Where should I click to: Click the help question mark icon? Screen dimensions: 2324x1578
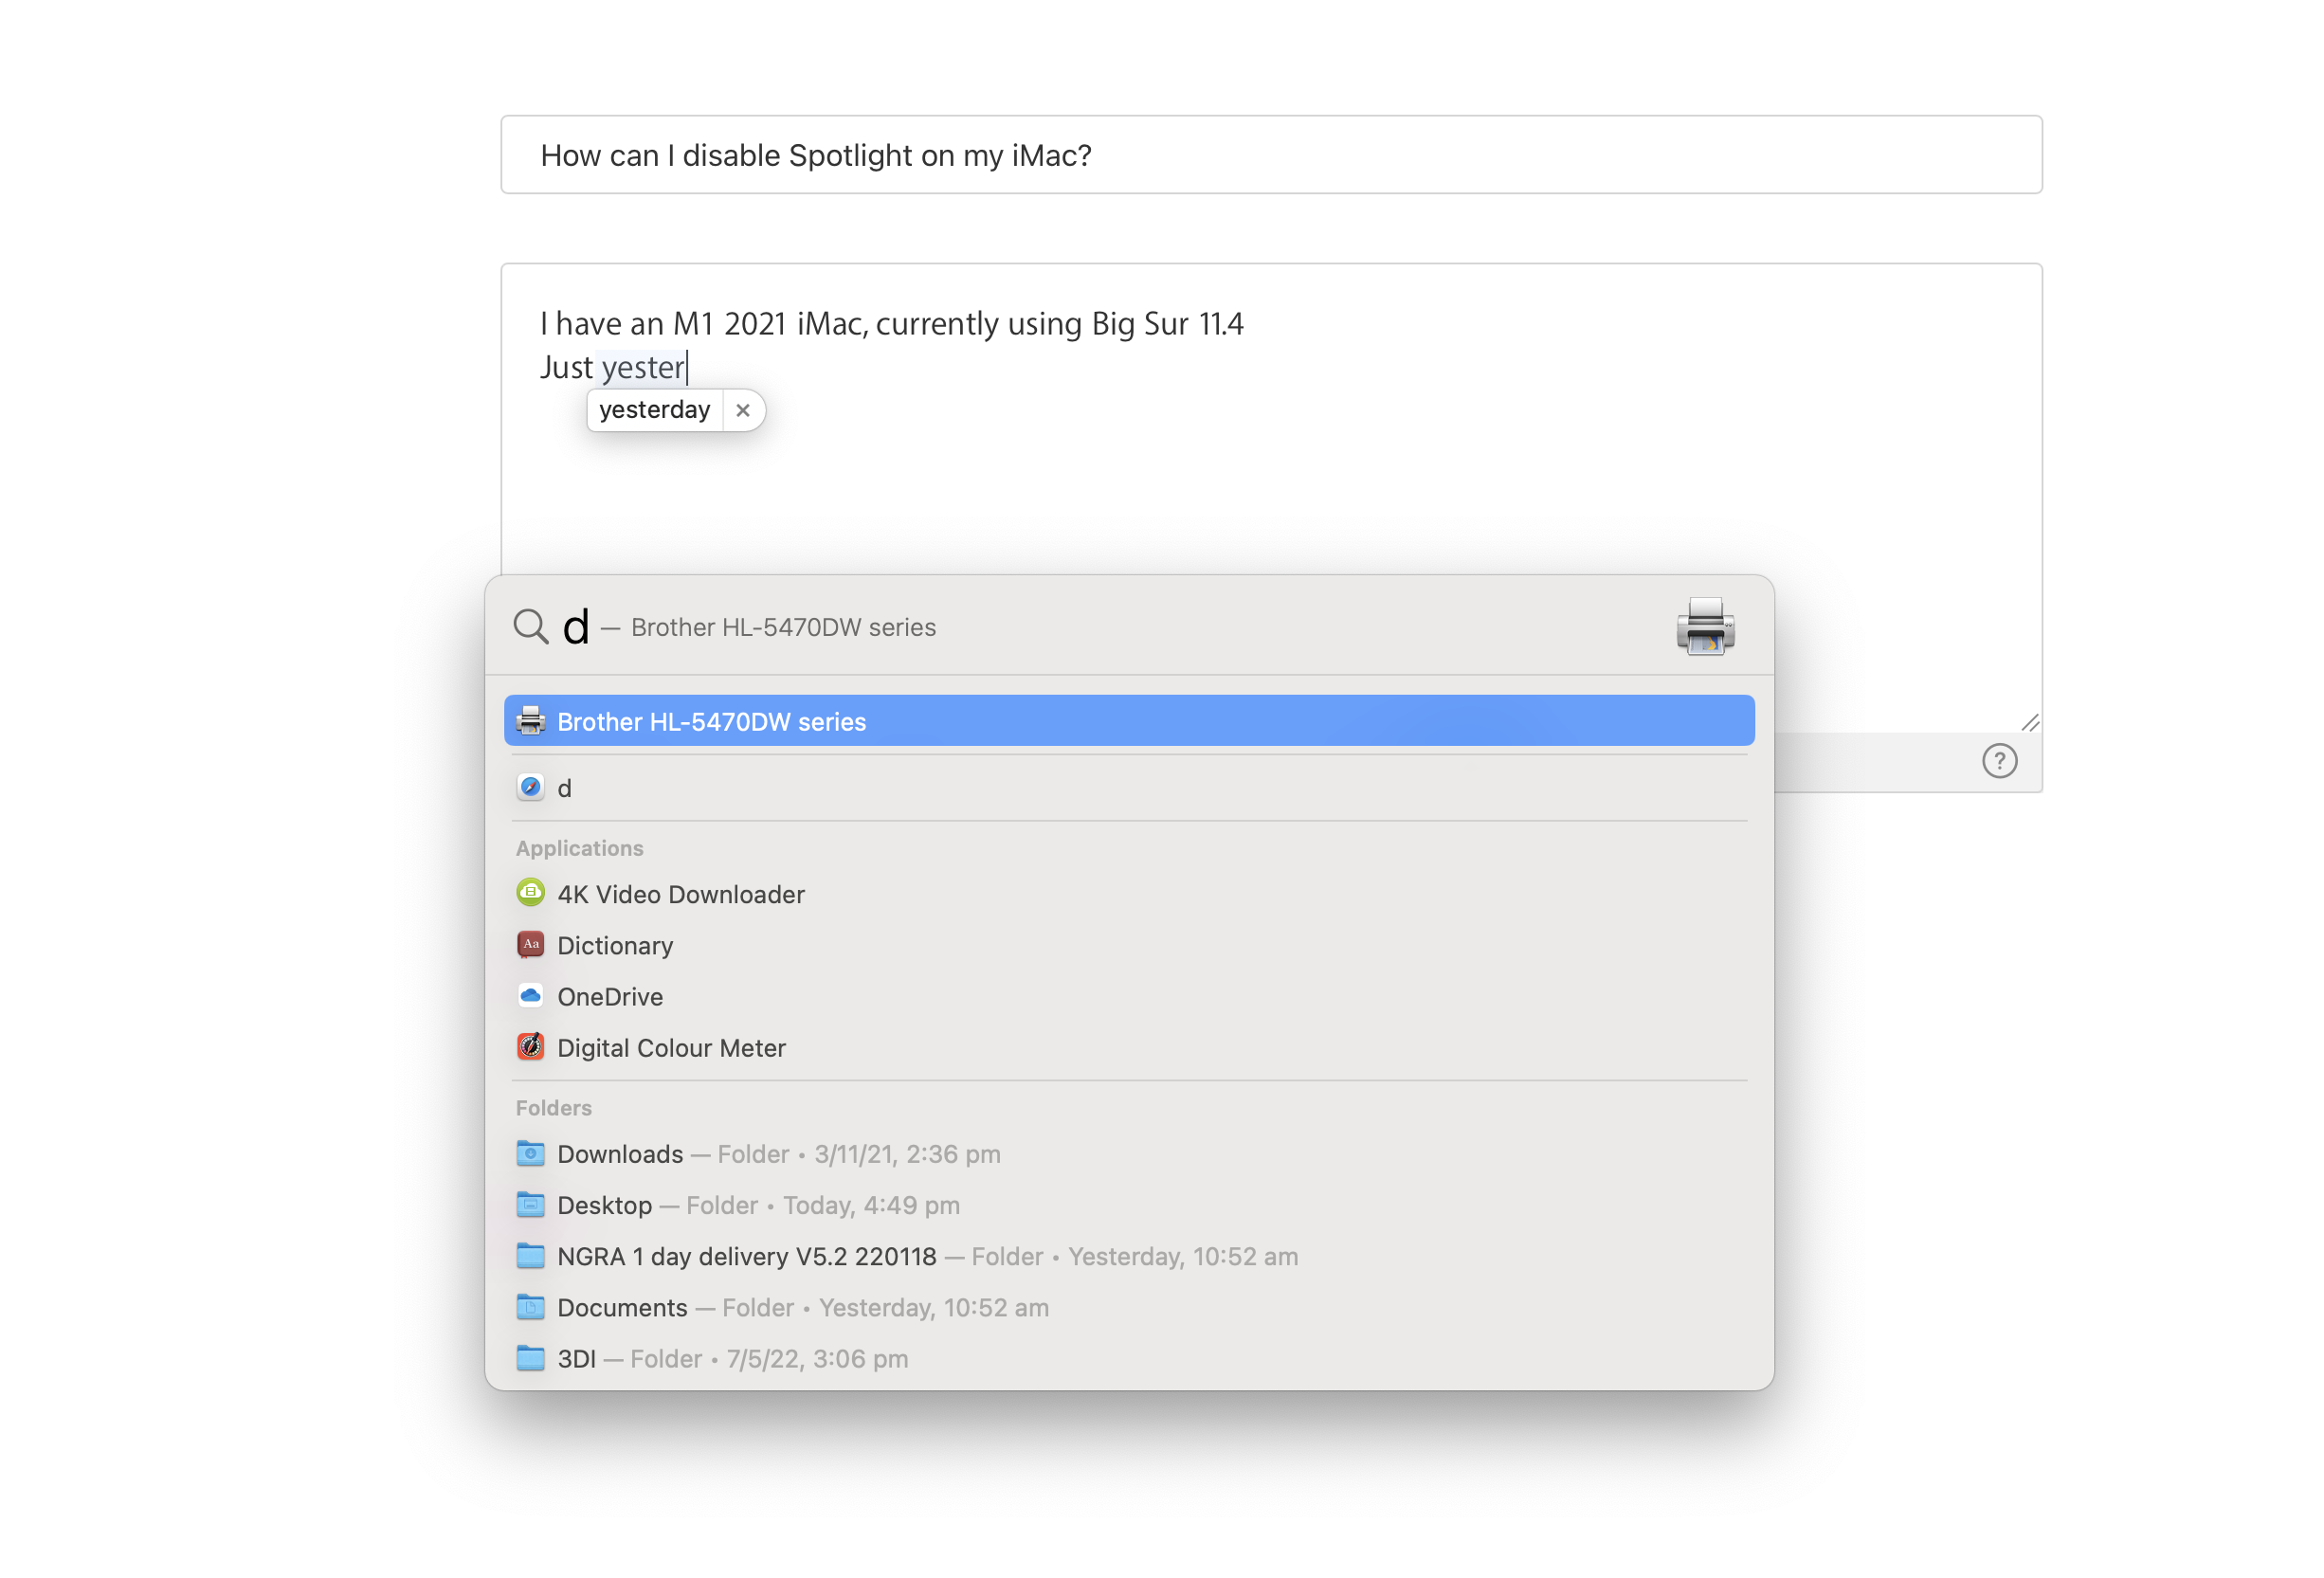coord(1998,761)
